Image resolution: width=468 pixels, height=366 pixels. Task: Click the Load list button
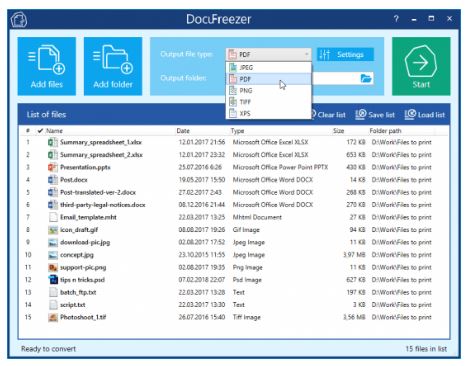coord(425,115)
